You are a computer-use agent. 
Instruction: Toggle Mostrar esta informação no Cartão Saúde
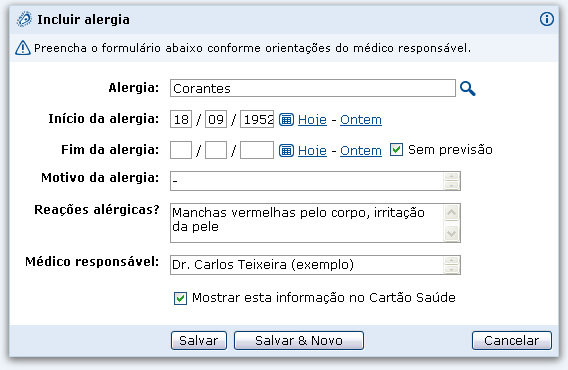coord(180,298)
